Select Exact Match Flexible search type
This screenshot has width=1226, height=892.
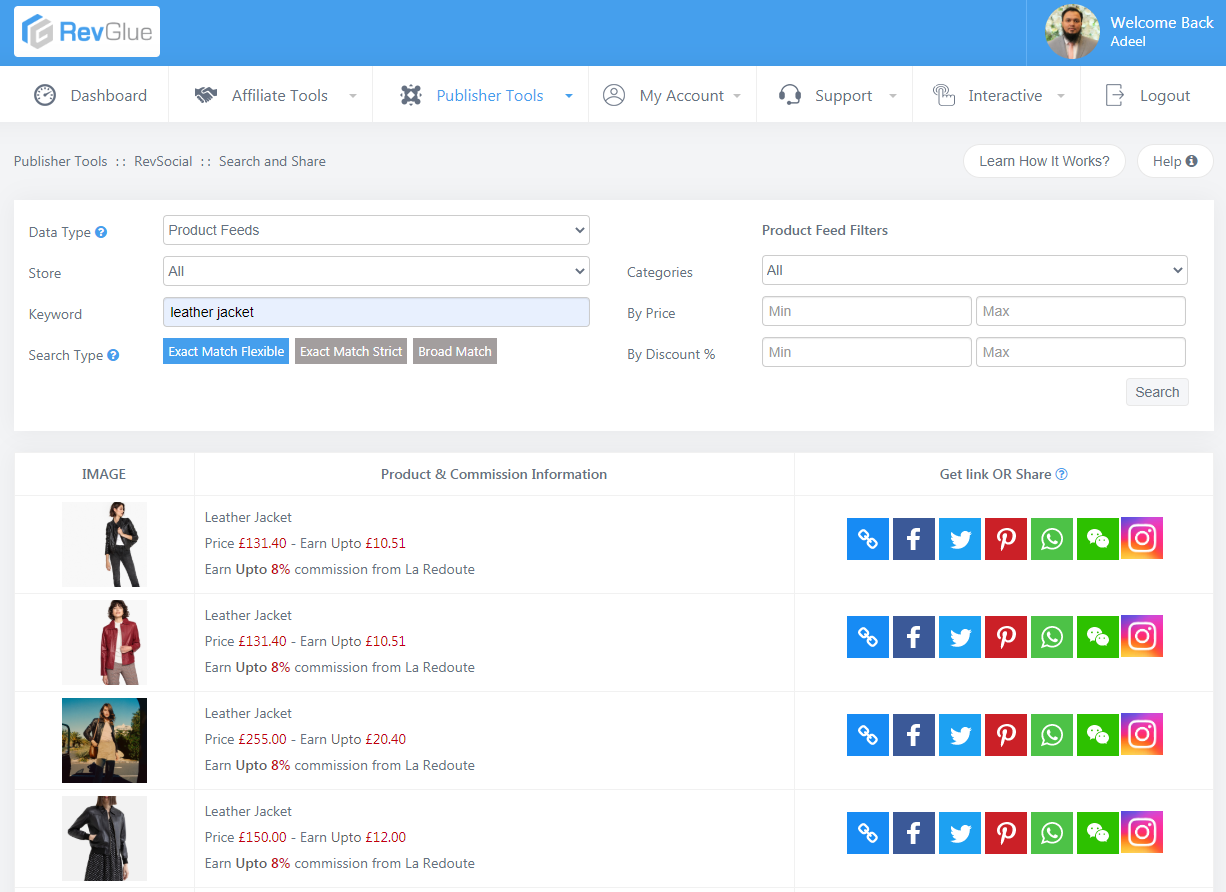226,351
